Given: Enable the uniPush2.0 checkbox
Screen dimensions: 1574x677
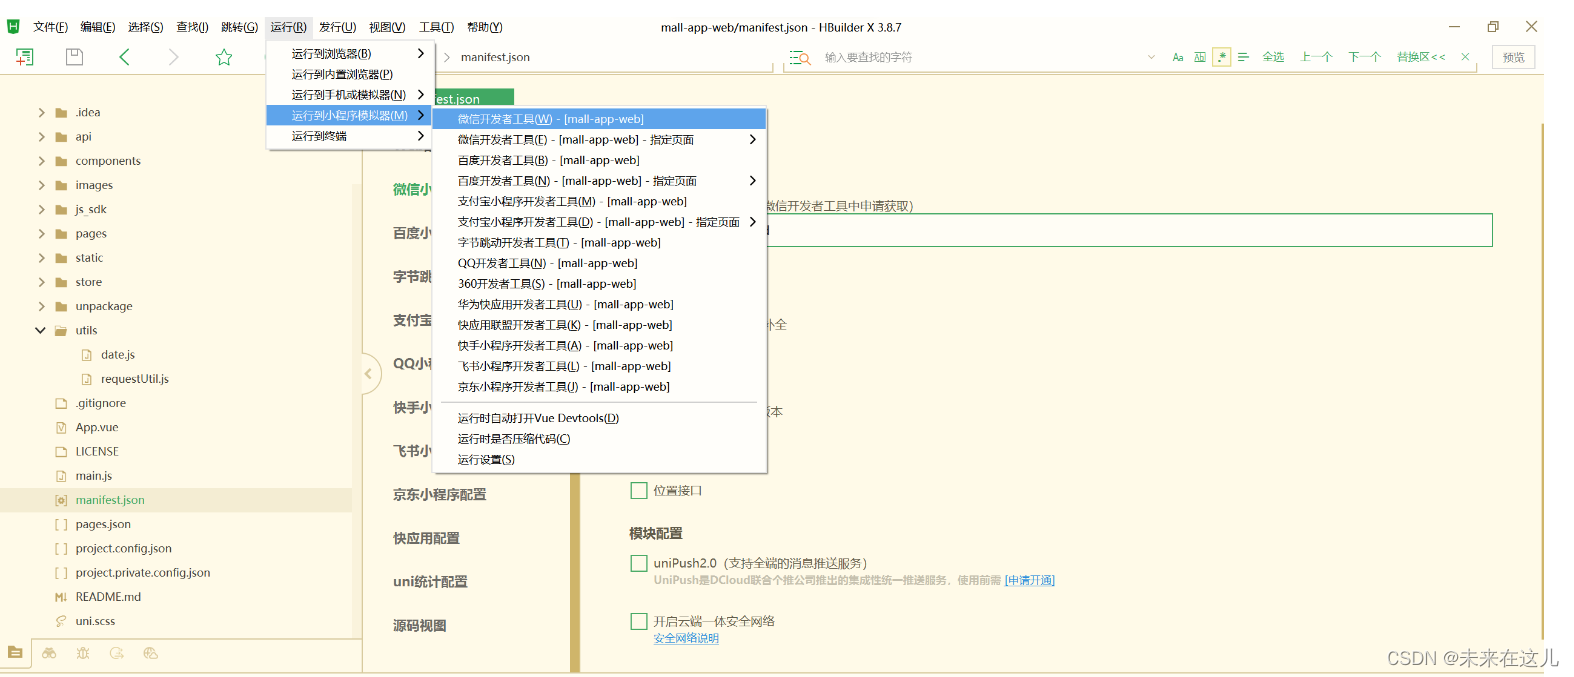Looking at the screenshot, I should [639, 563].
